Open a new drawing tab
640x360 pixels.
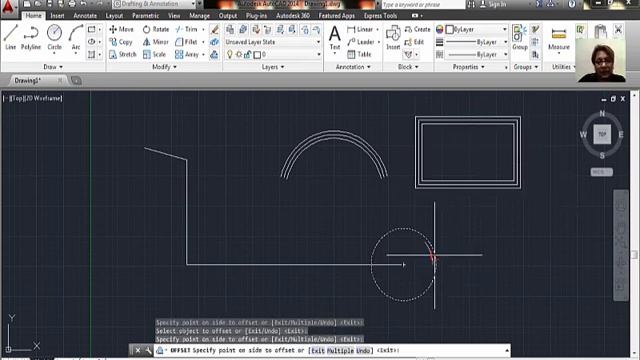(x=76, y=80)
